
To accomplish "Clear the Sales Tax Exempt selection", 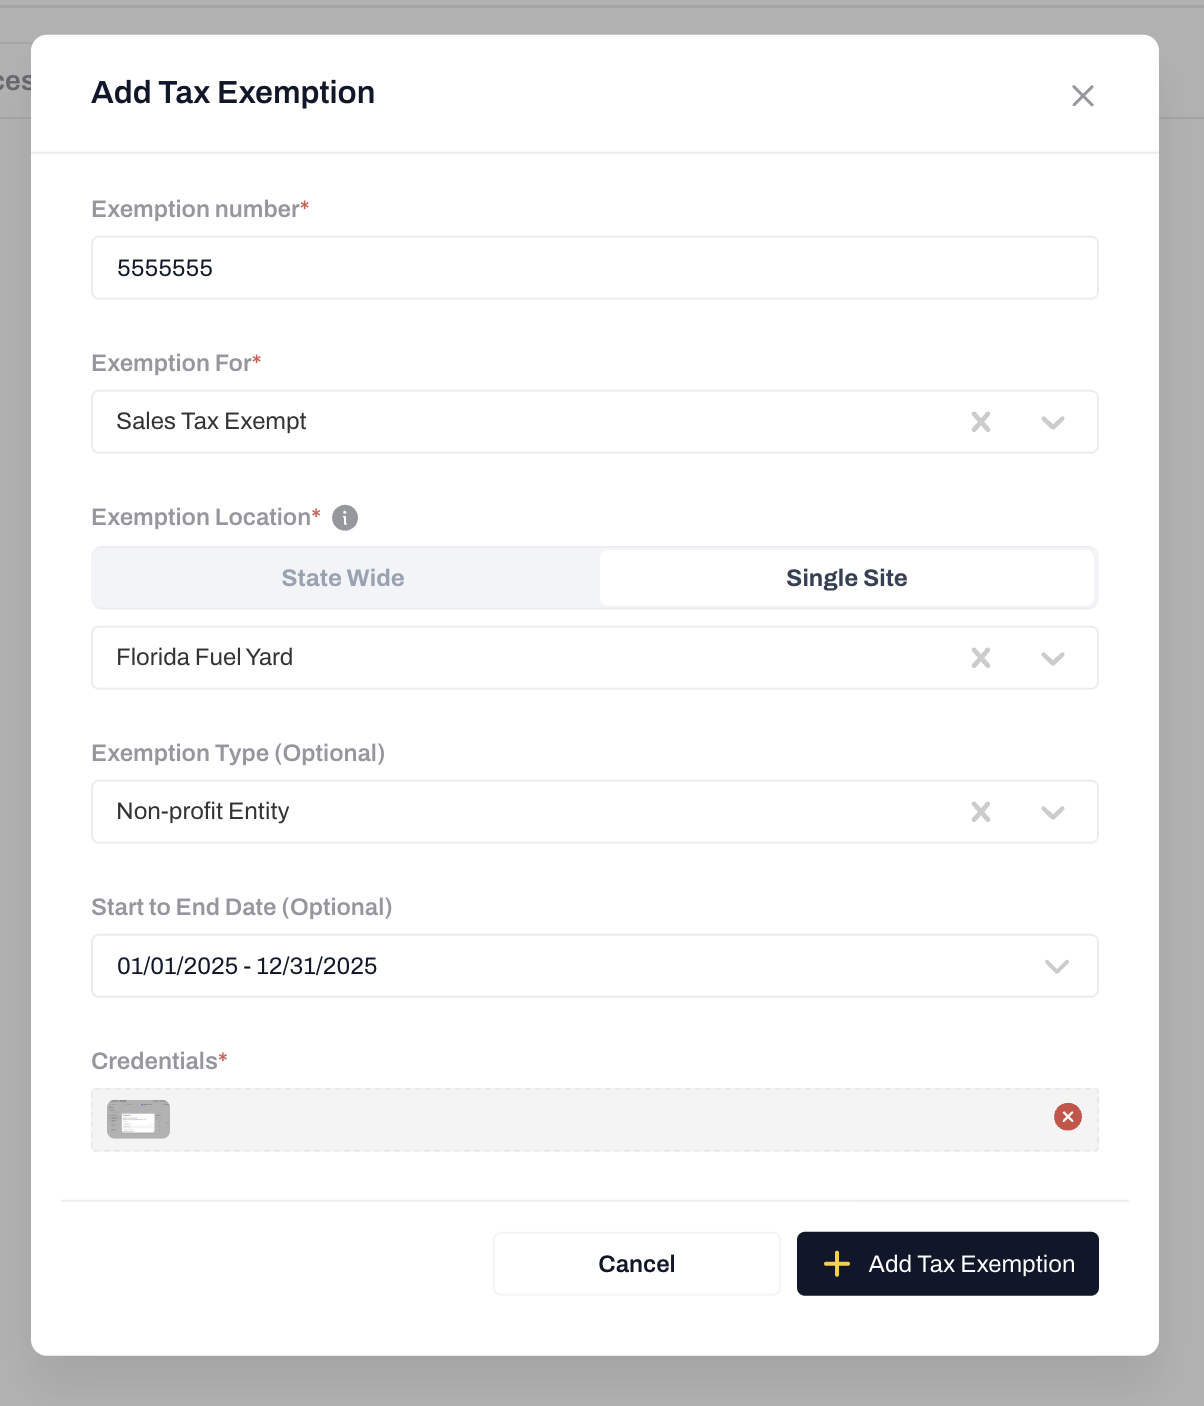I will coord(981,422).
